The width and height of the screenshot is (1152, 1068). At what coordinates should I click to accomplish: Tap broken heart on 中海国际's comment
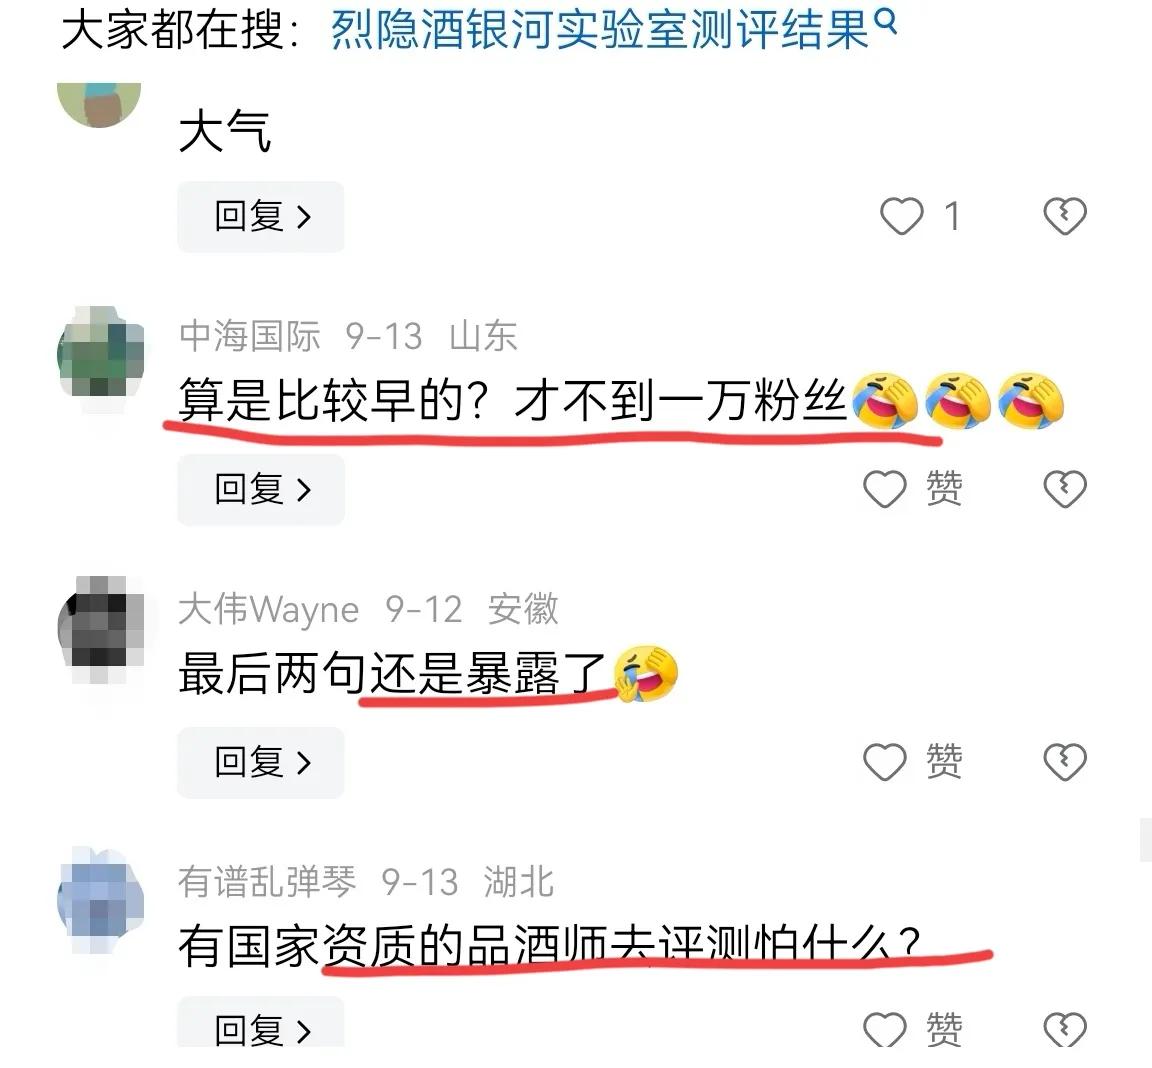click(1065, 489)
